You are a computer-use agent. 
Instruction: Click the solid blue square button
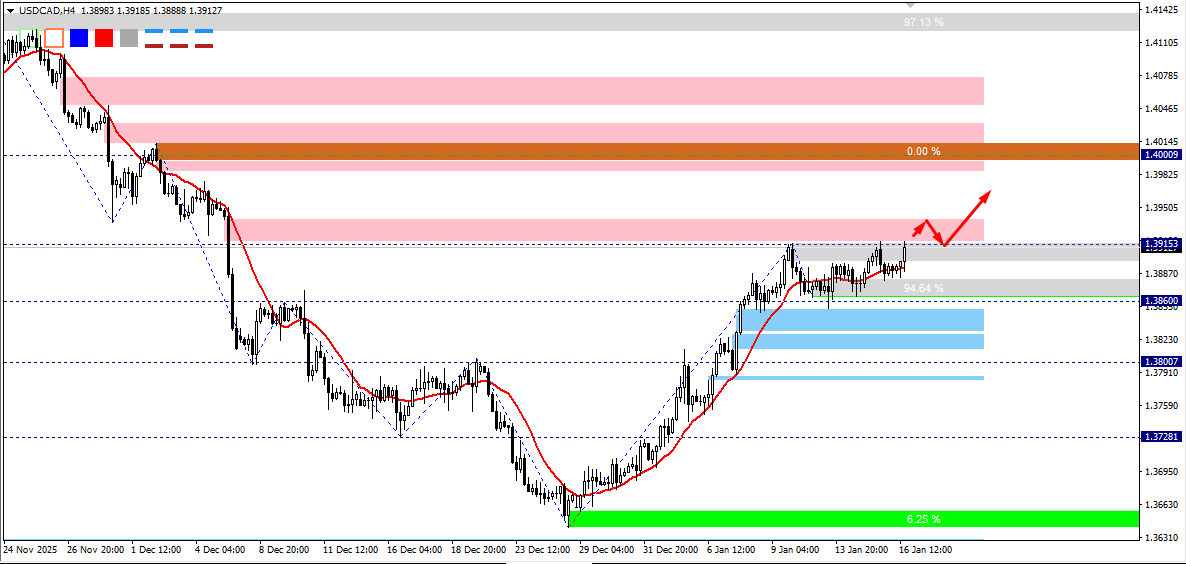(x=79, y=38)
